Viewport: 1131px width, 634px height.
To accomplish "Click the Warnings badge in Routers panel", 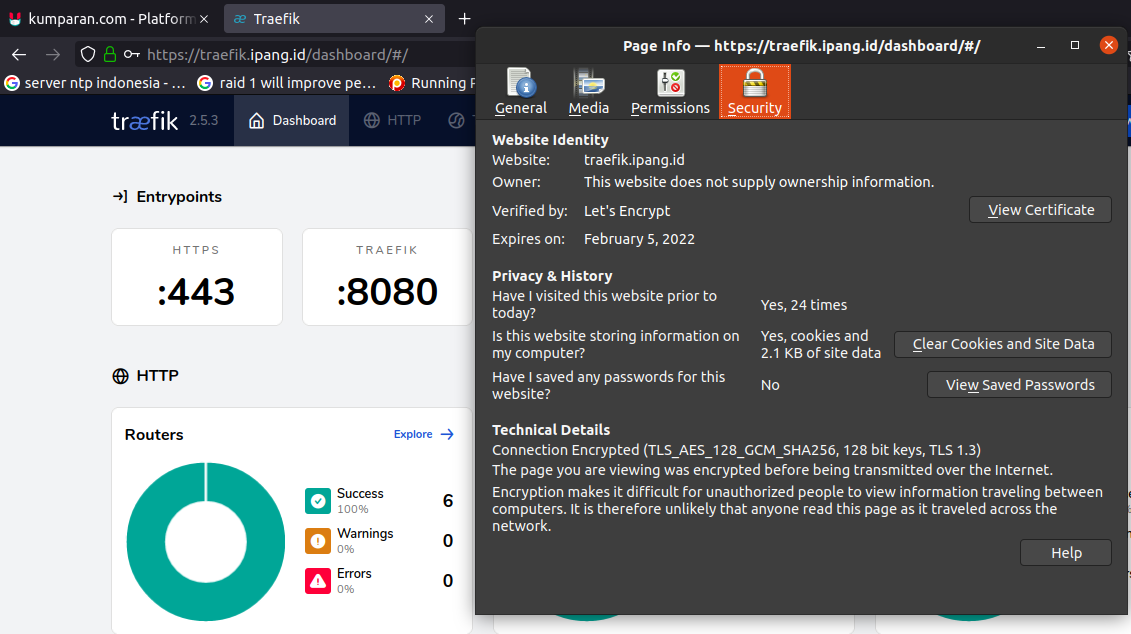I will [317, 540].
